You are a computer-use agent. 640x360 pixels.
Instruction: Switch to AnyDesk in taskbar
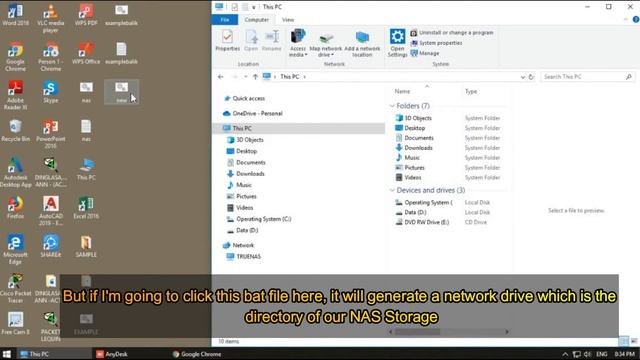click(x=112, y=354)
